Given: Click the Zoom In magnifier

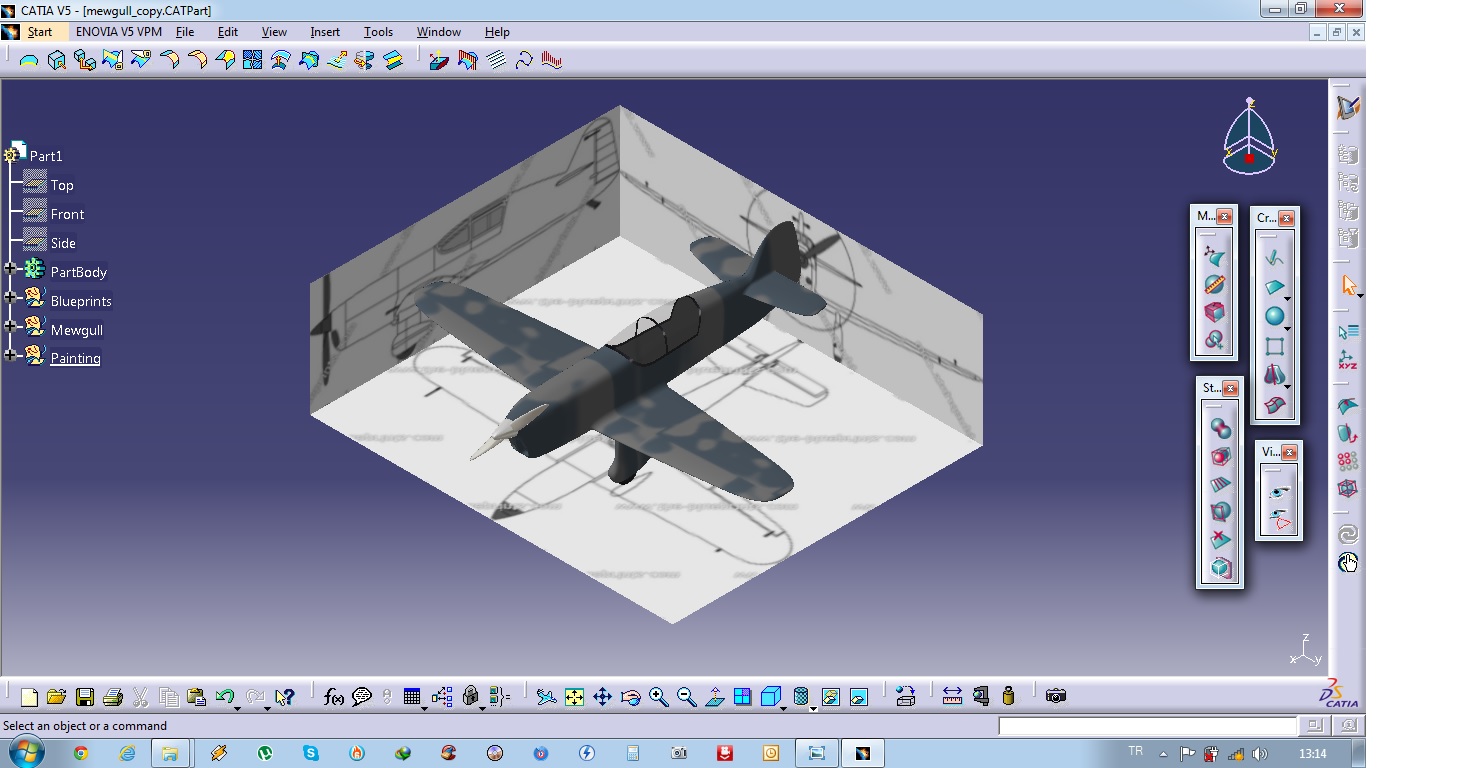Looking at the screenshot, I should (658, 697).
